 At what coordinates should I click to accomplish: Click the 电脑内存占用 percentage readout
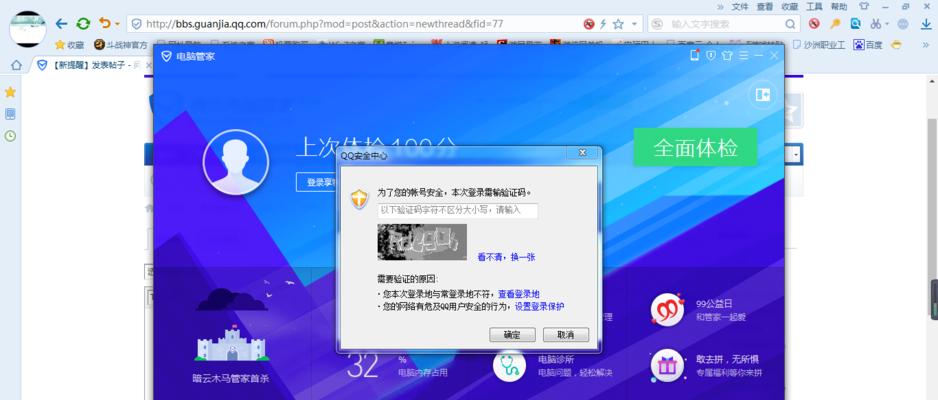pyautogui.click(x=363, y=366)
